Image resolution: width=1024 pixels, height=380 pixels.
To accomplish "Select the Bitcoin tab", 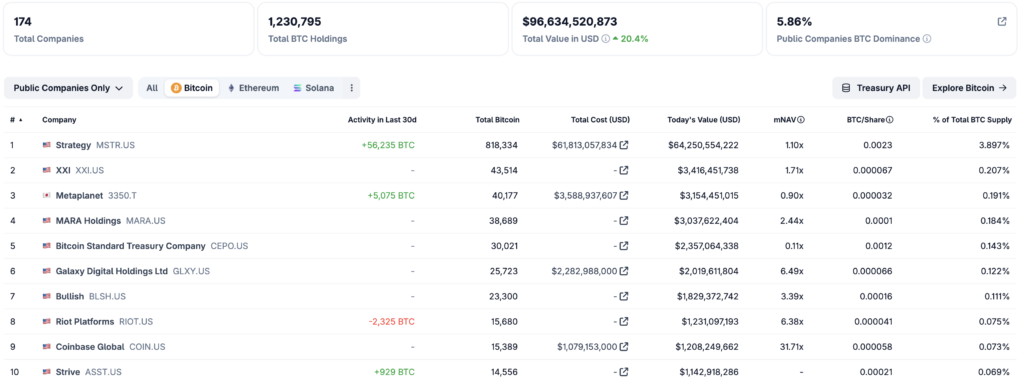I will coord(192,87).
